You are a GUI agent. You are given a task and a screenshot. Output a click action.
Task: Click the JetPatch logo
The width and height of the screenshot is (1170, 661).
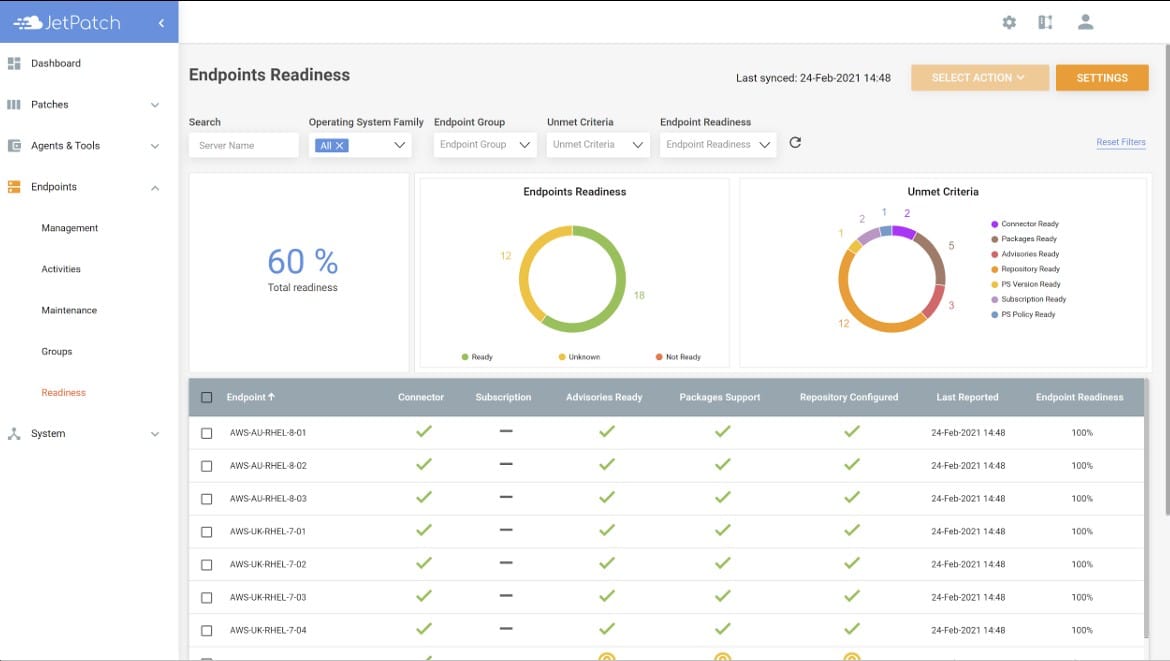click(67, 22)
